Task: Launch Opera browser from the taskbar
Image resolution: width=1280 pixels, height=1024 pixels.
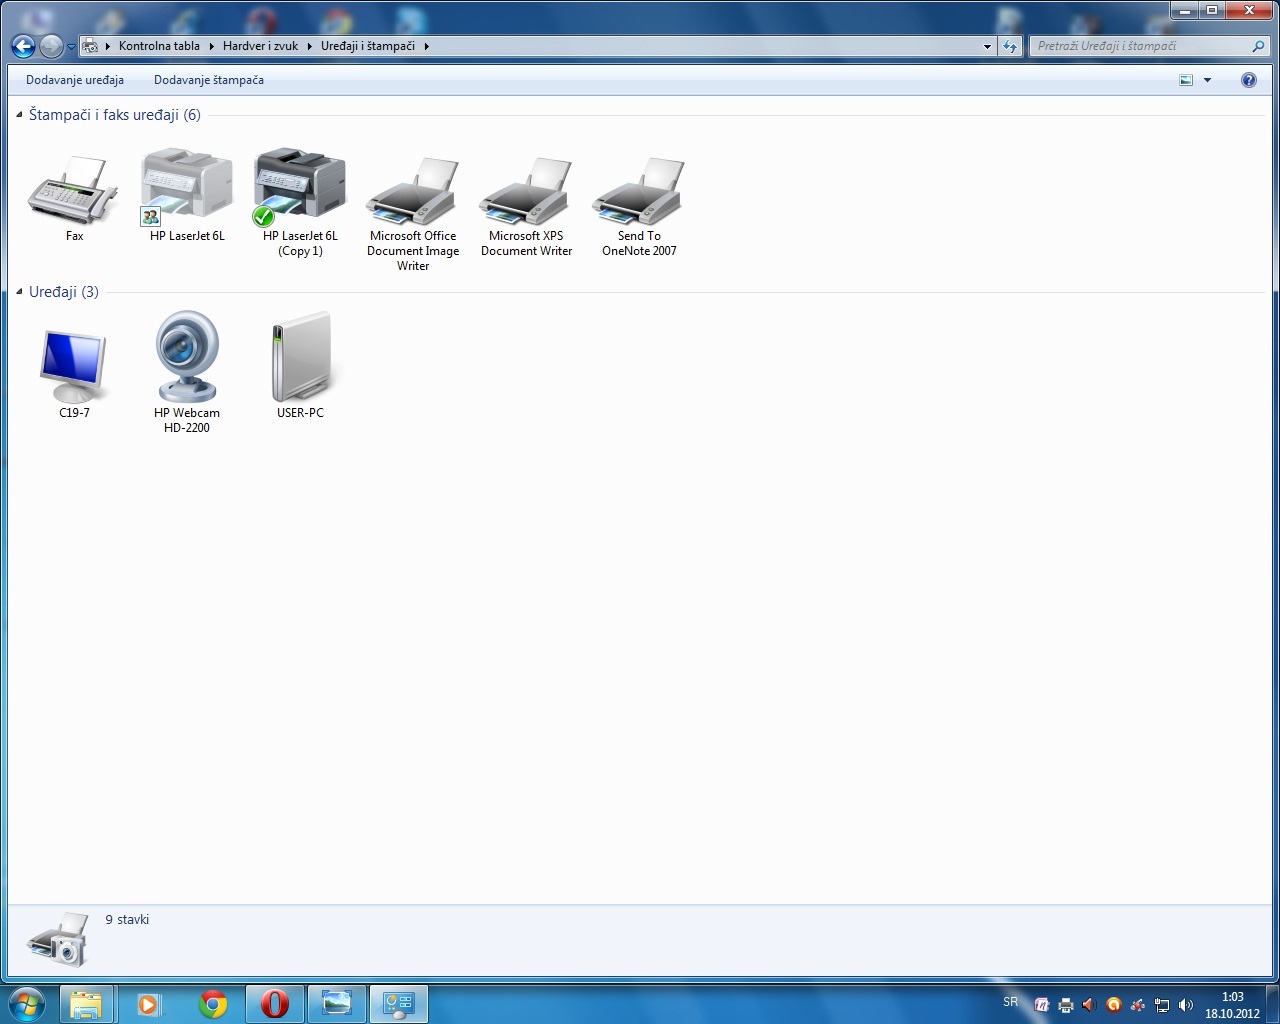Action: (274, 1004)
